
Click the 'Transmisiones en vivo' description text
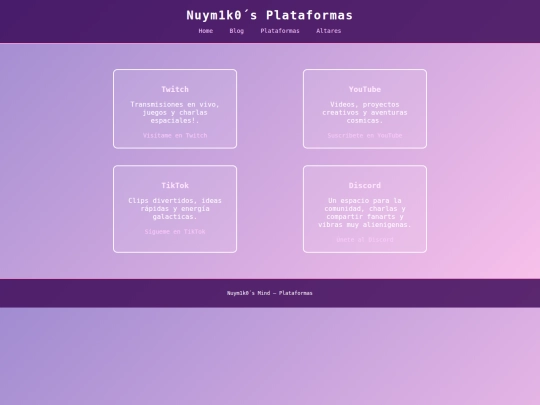[175, 112]
